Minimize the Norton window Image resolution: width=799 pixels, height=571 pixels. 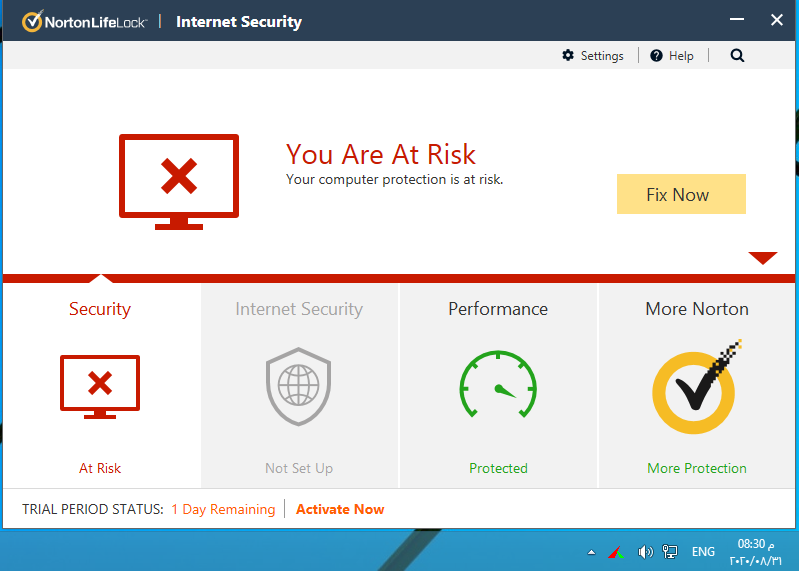[x=737, y=20]
